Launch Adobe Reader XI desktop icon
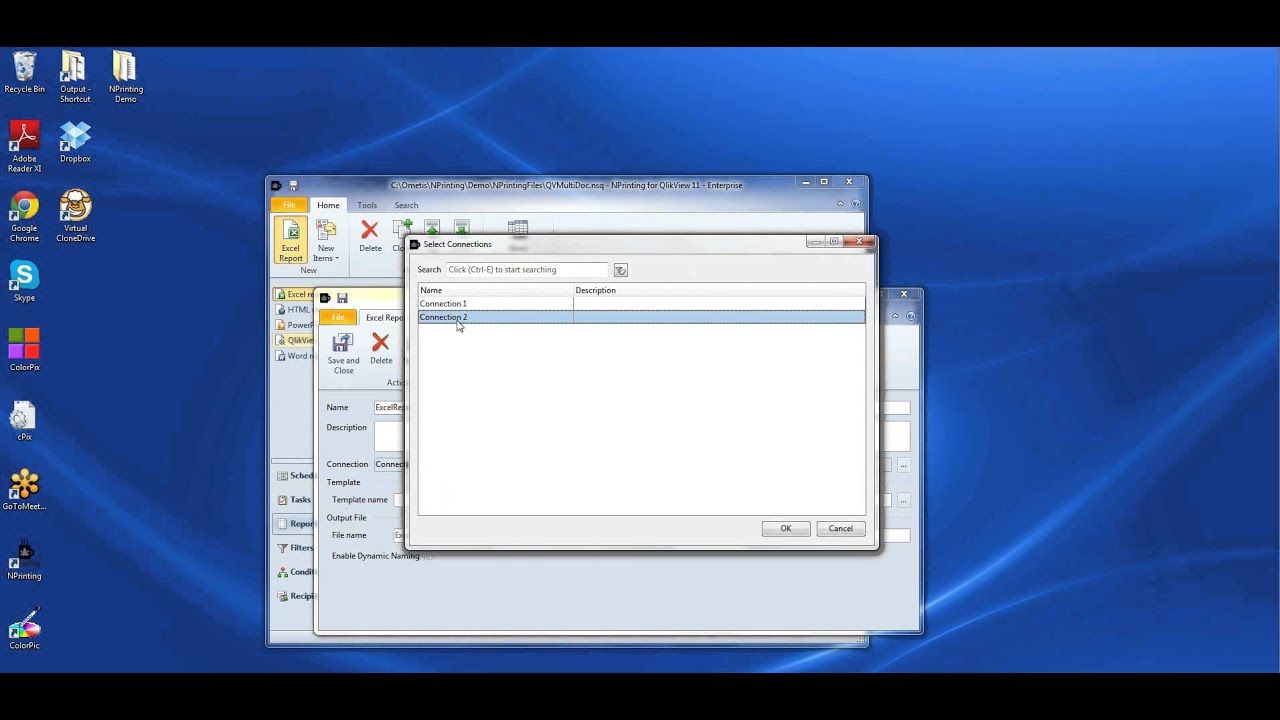This screenshot has width=1280, height=720. (24, 147)
